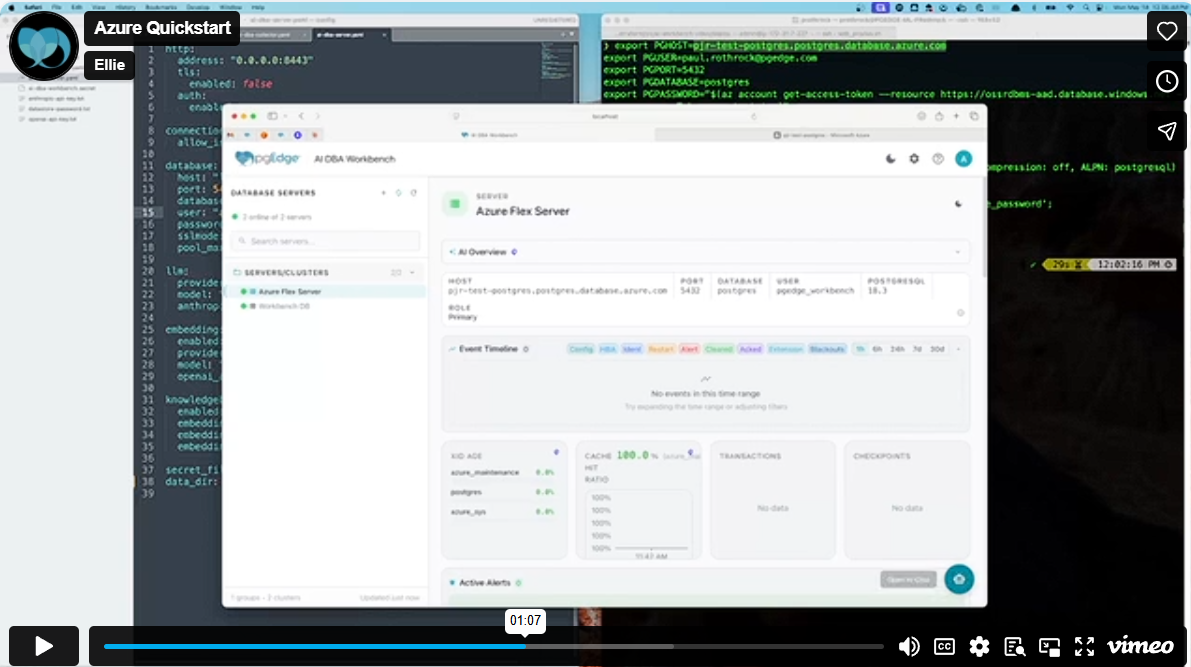Open Safari sidebar options dropdown arrow
The image size is (1191, 667).
(285, 116)
